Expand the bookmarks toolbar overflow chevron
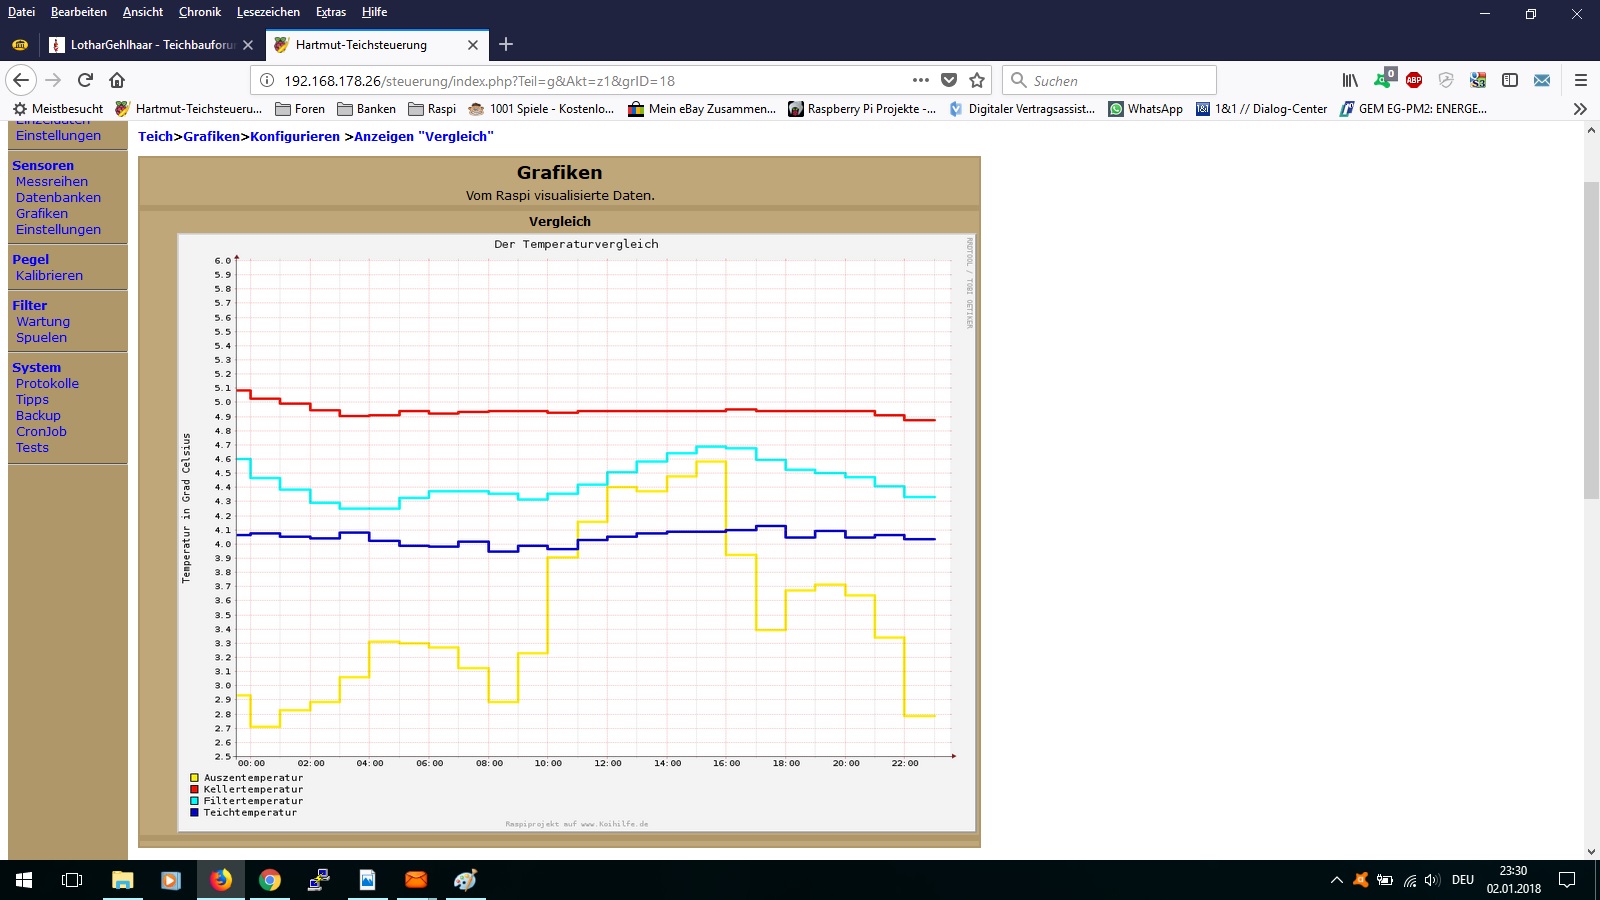This screenshot has width=1600, height=900. [x=1580, y=109]
